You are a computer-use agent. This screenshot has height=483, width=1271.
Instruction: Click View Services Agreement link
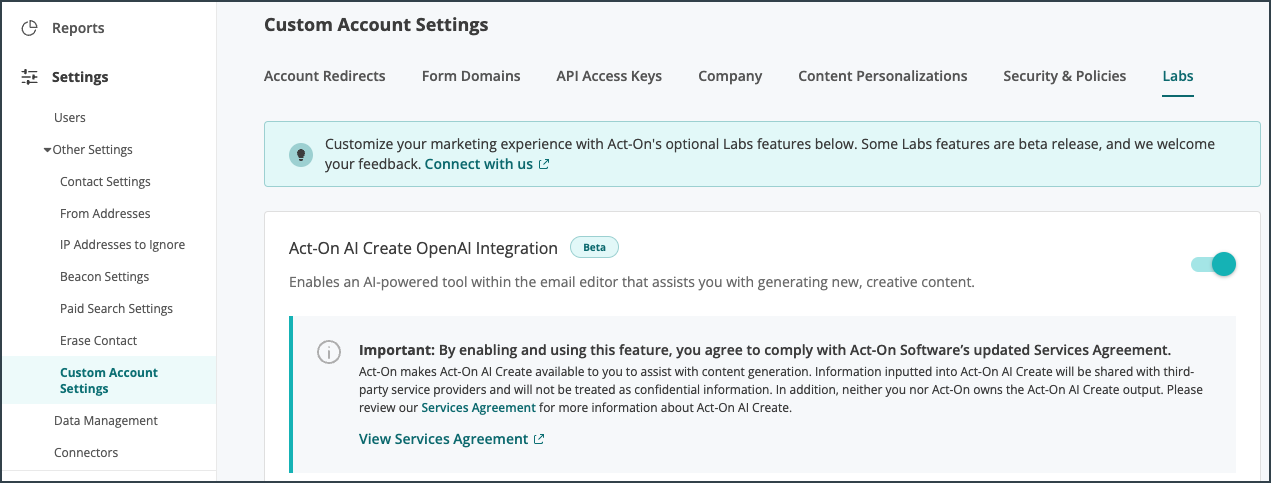pos(443,439)
